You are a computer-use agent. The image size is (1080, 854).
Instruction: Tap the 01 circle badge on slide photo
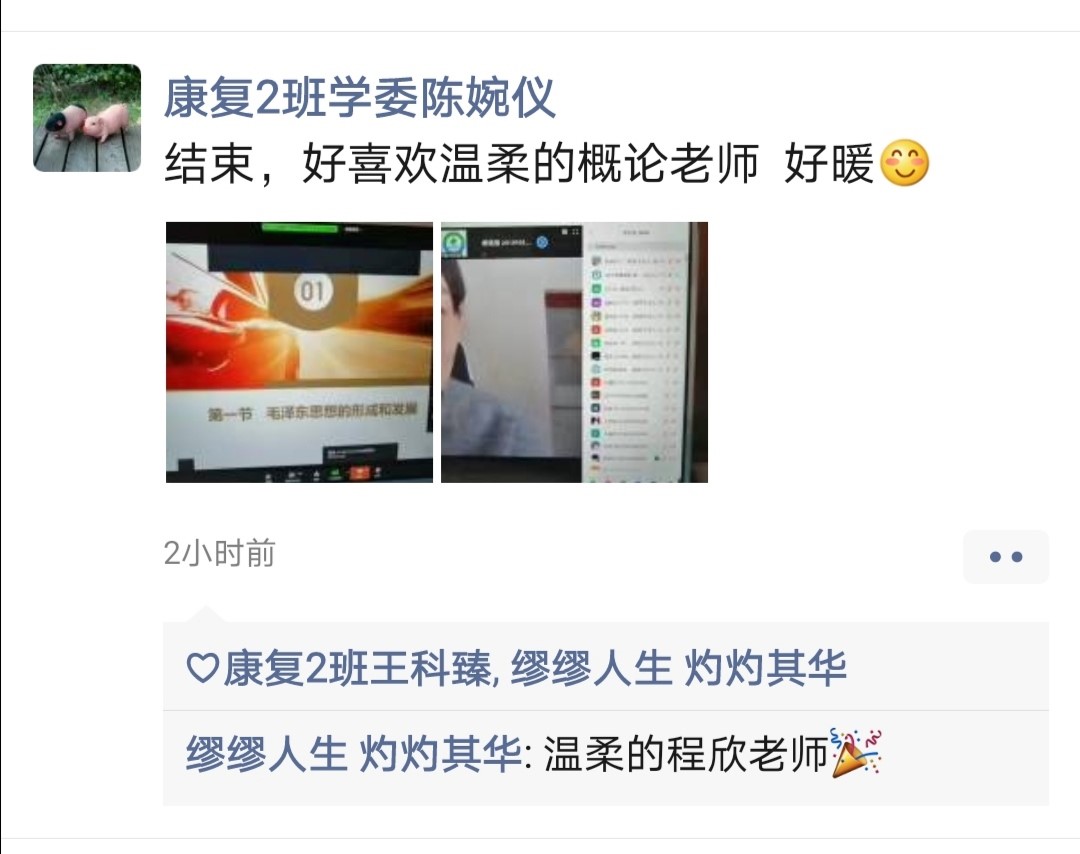pos(313,291)
